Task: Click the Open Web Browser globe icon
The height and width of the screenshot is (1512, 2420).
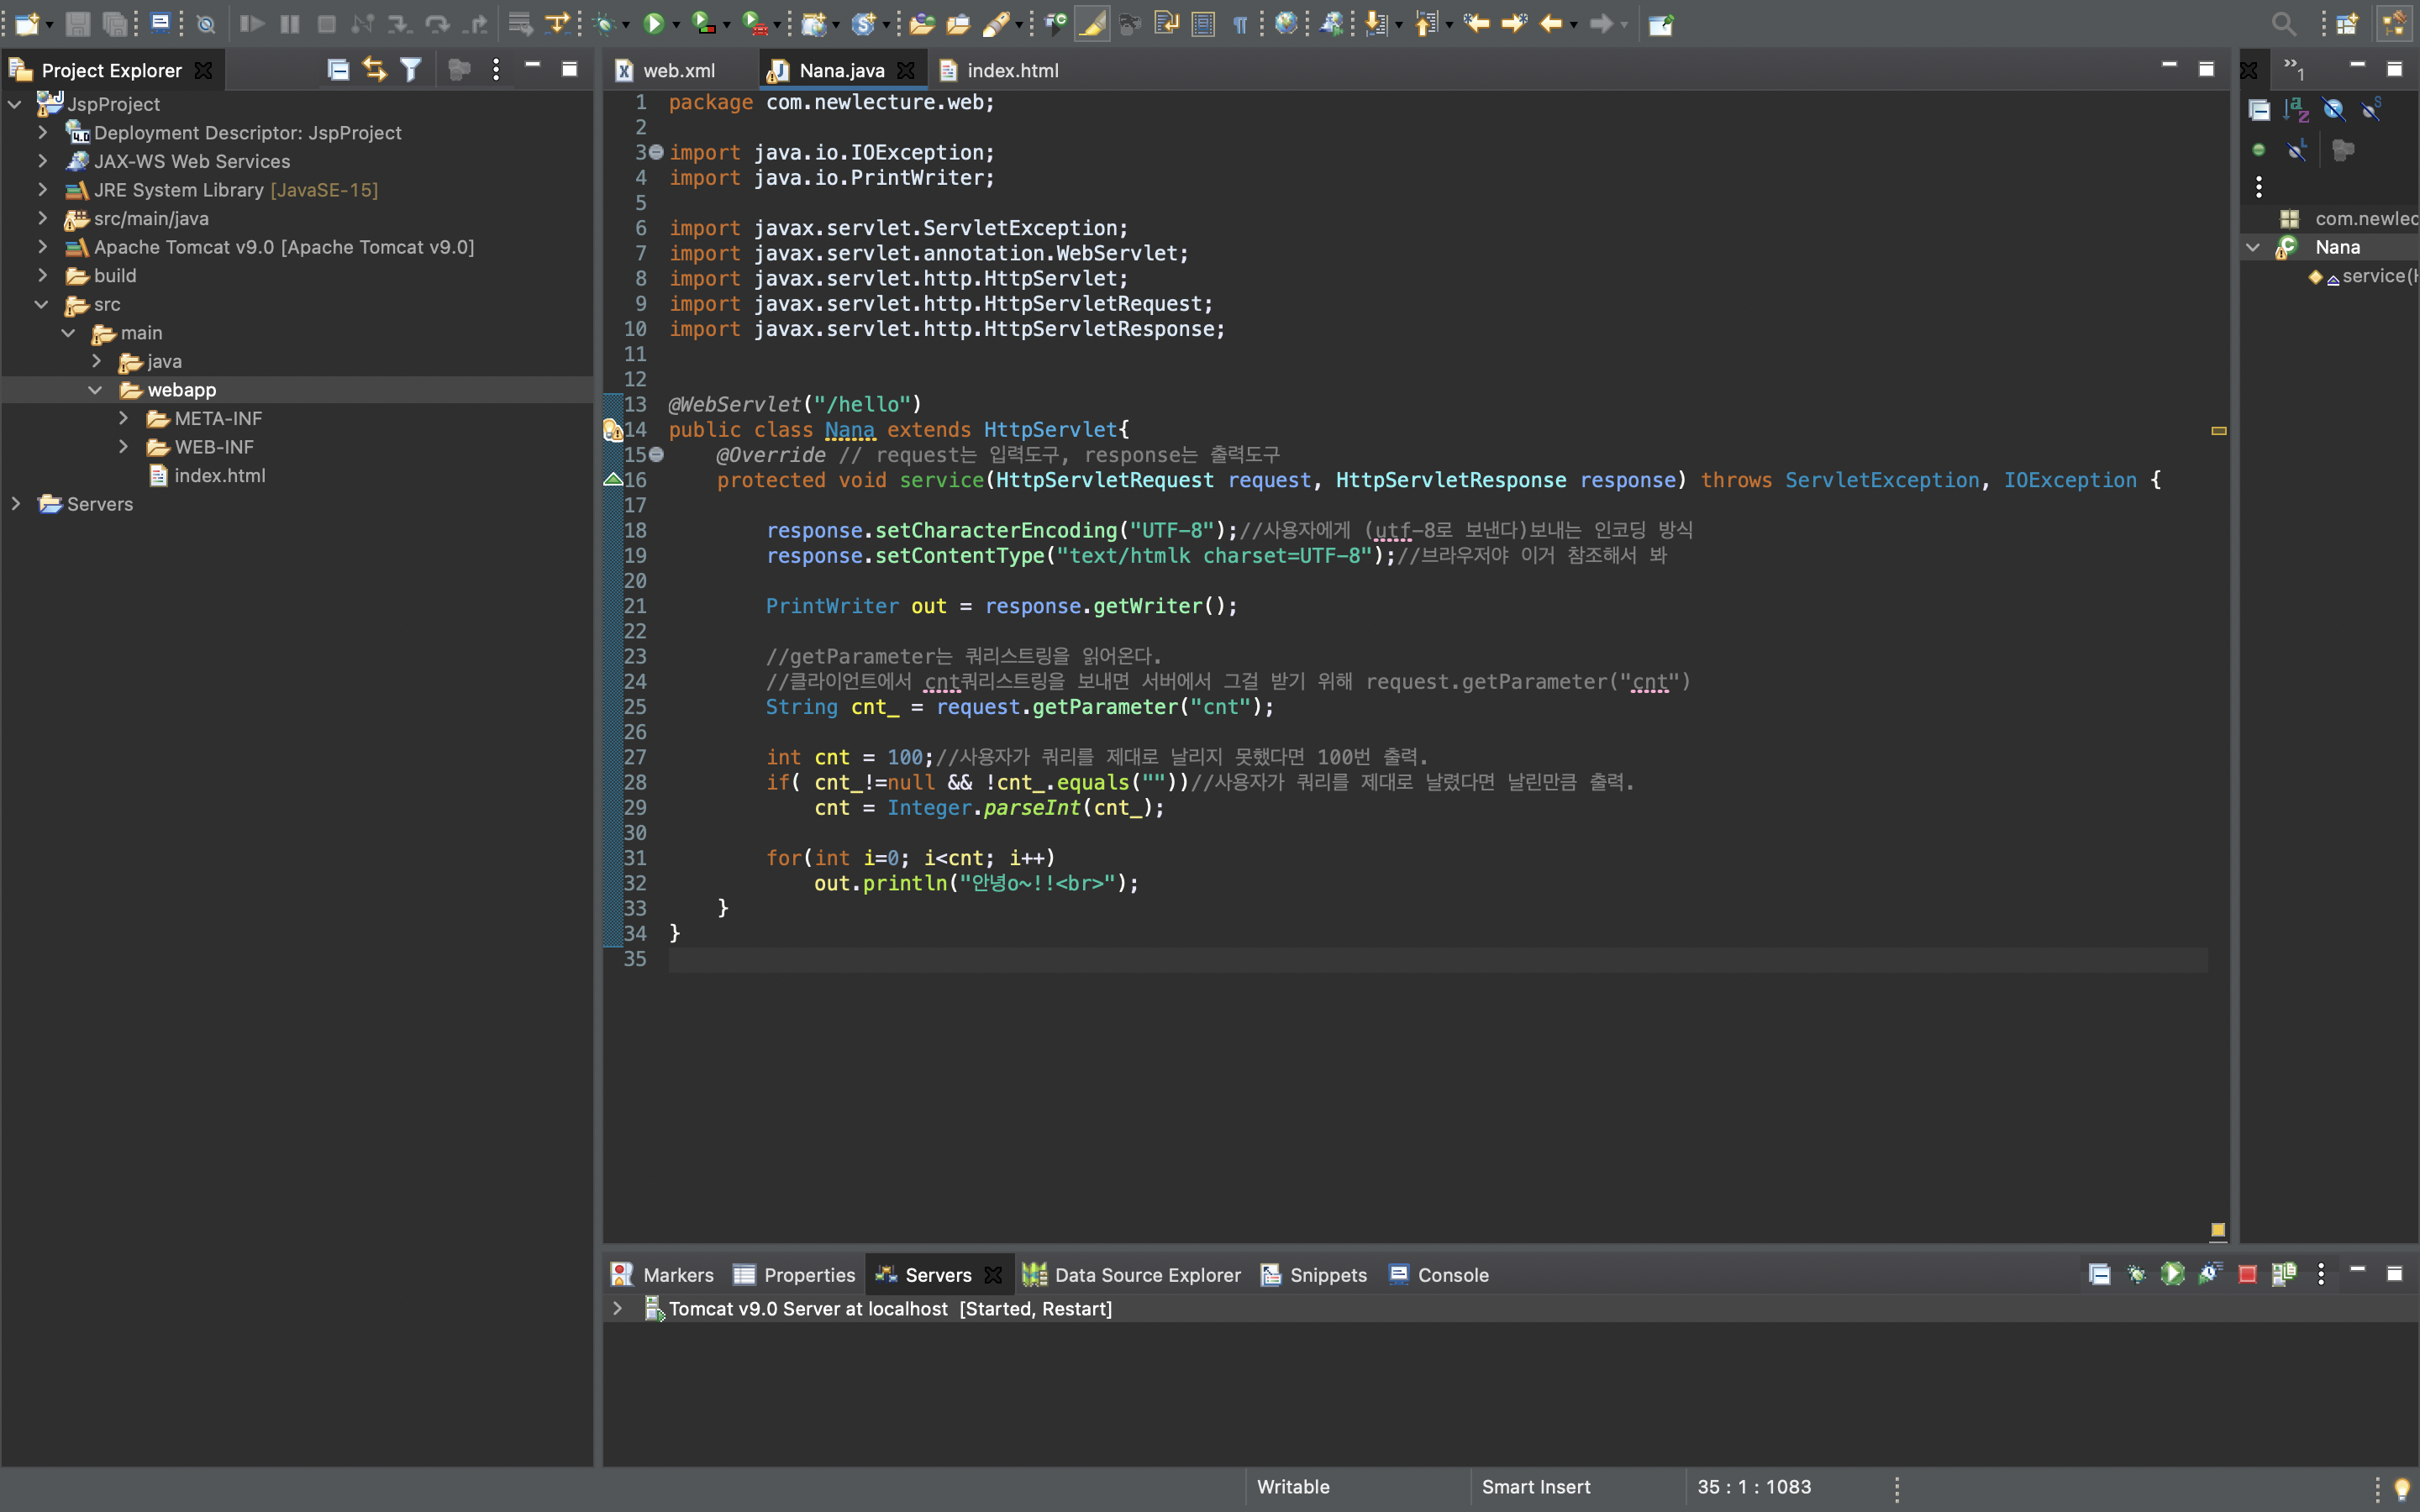Action: (1286, 24)
